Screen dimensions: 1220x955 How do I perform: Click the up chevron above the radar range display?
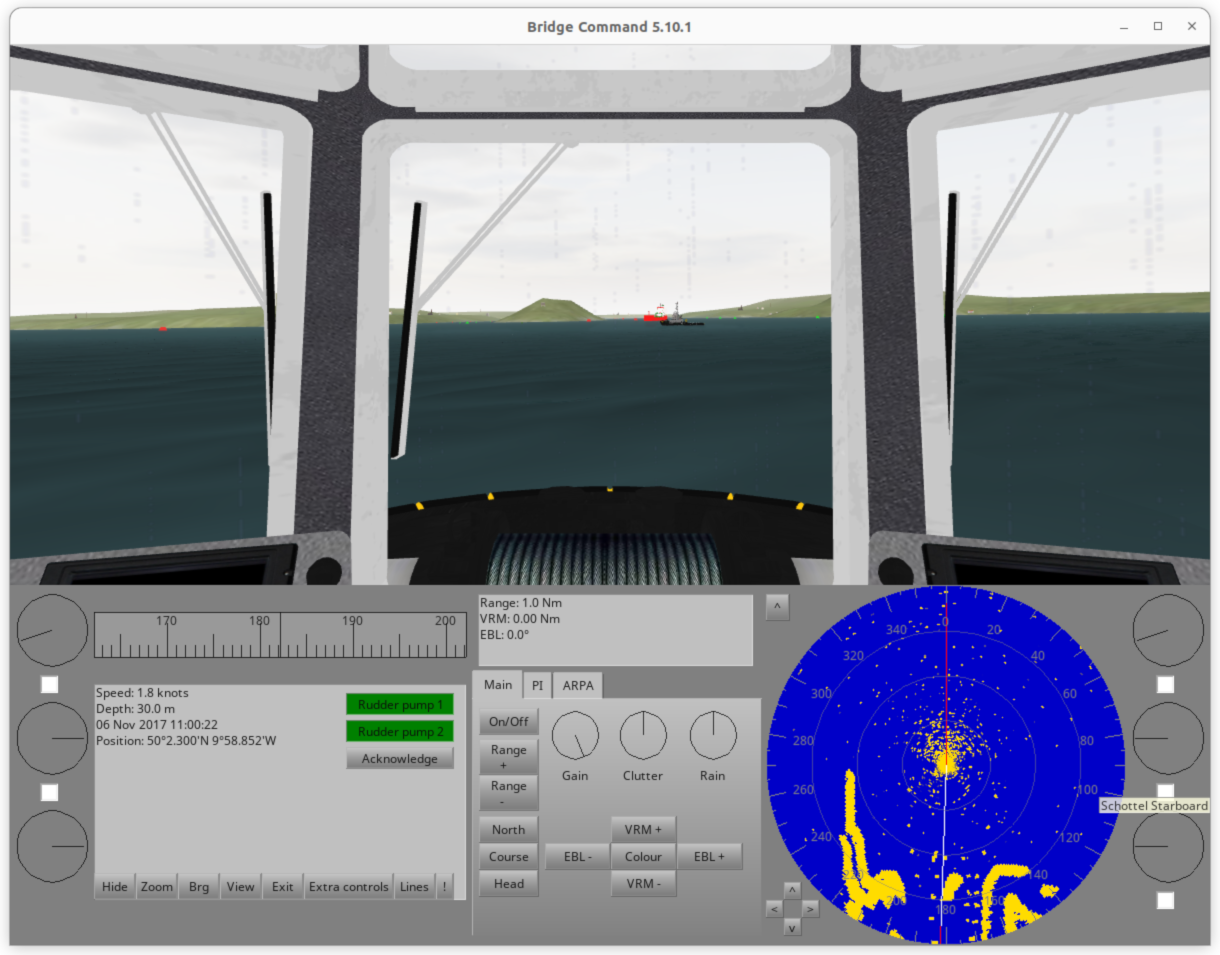click(x=777, y=606)
